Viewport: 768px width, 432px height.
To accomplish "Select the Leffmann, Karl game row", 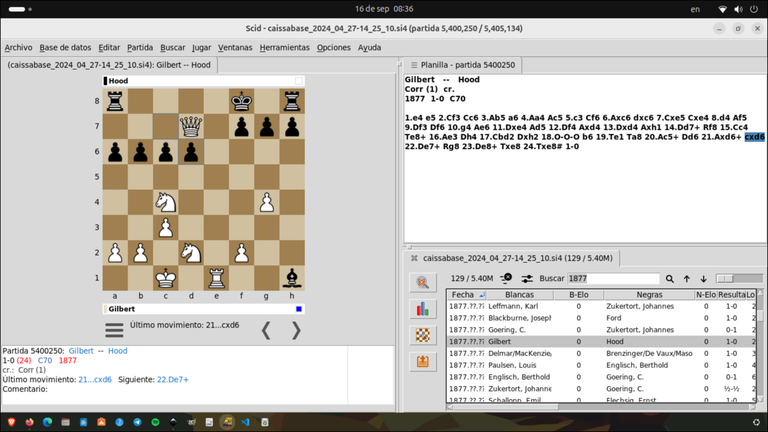I will tap(601, 306).
